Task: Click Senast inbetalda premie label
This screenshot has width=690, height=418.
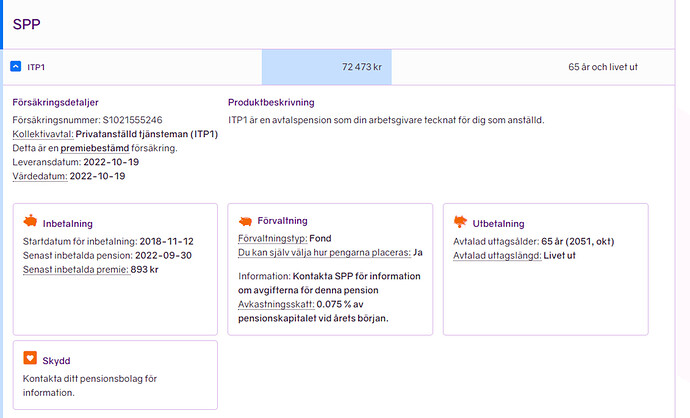Action: pyautogui.click(x=74, y=269)
